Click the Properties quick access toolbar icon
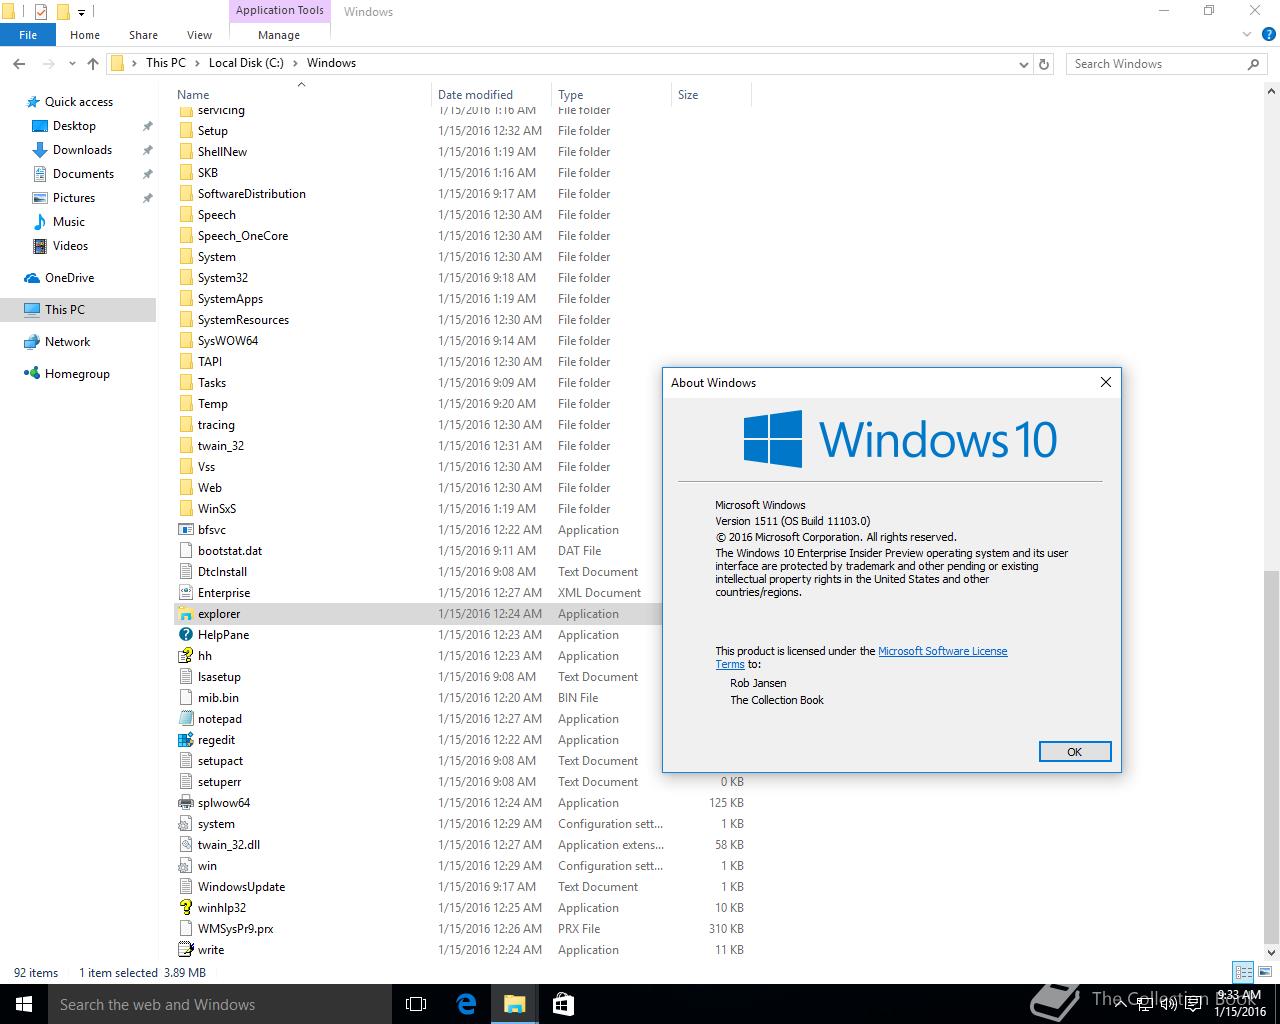This screenshot has height=1024, width=1280. pos(40,12)
